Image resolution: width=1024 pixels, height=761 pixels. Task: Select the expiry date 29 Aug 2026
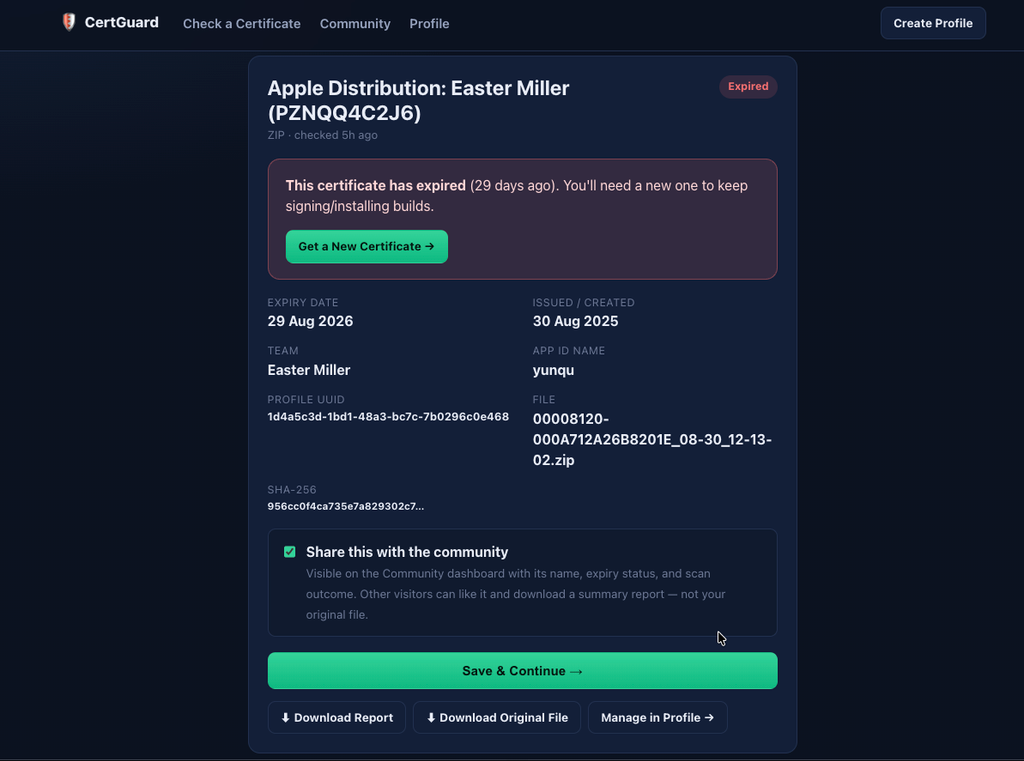click(310, 321)
